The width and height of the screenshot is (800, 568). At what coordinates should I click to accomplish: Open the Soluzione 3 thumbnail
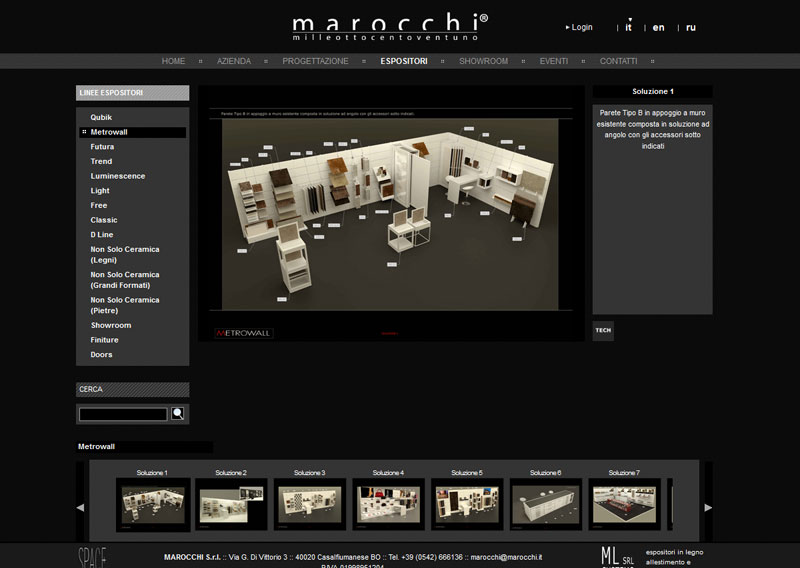[310, 505]
